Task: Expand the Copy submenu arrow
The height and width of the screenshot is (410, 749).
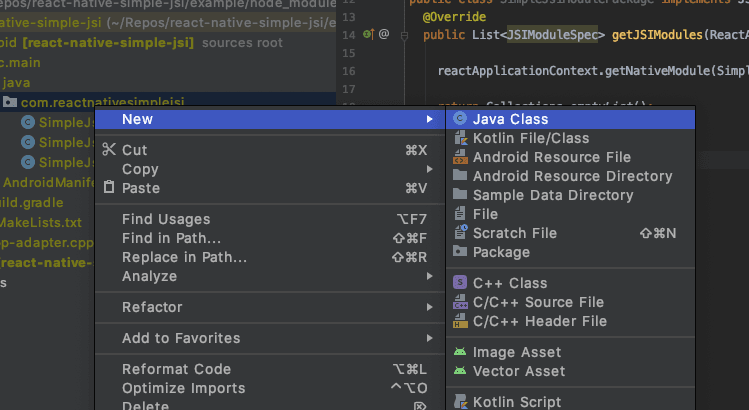Action: (429, 169)
